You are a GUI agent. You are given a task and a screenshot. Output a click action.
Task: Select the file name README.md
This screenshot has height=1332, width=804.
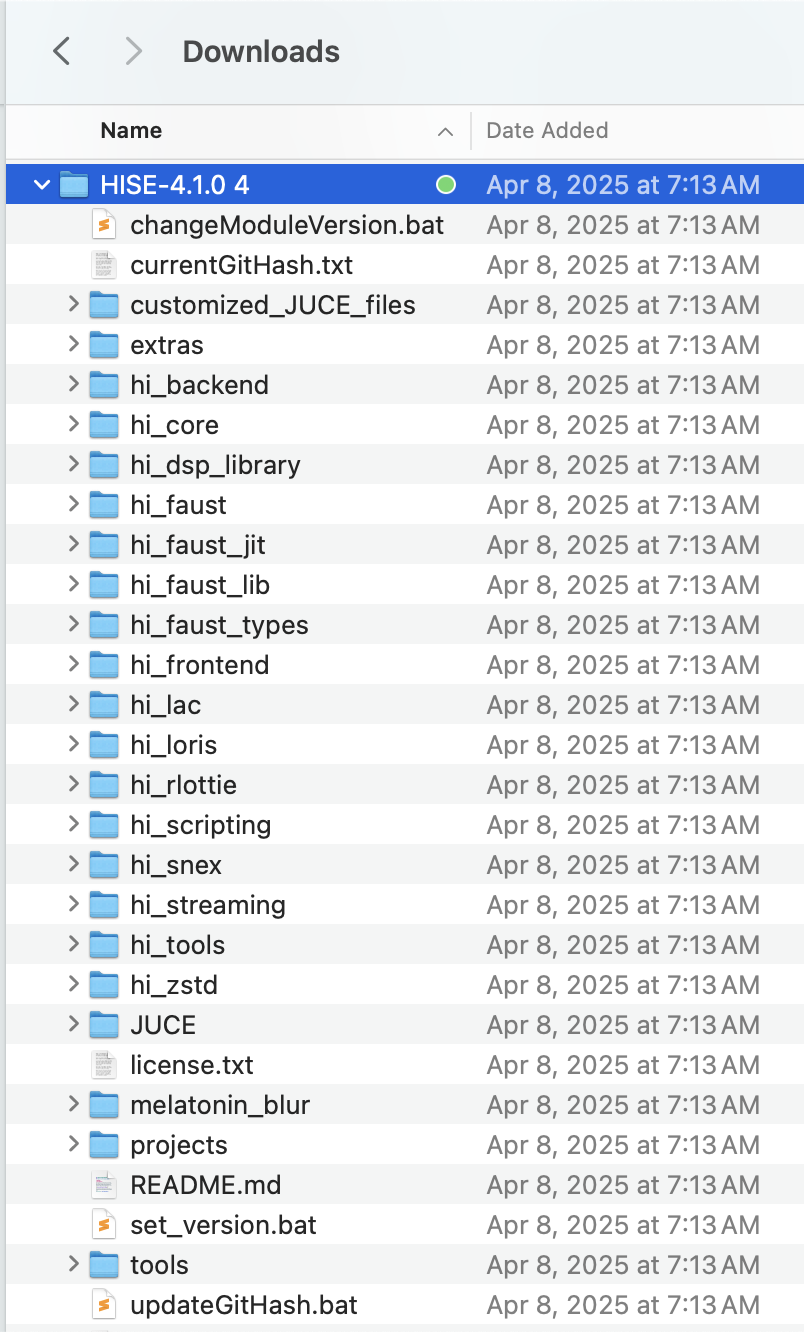click(x=206, y=1185)
